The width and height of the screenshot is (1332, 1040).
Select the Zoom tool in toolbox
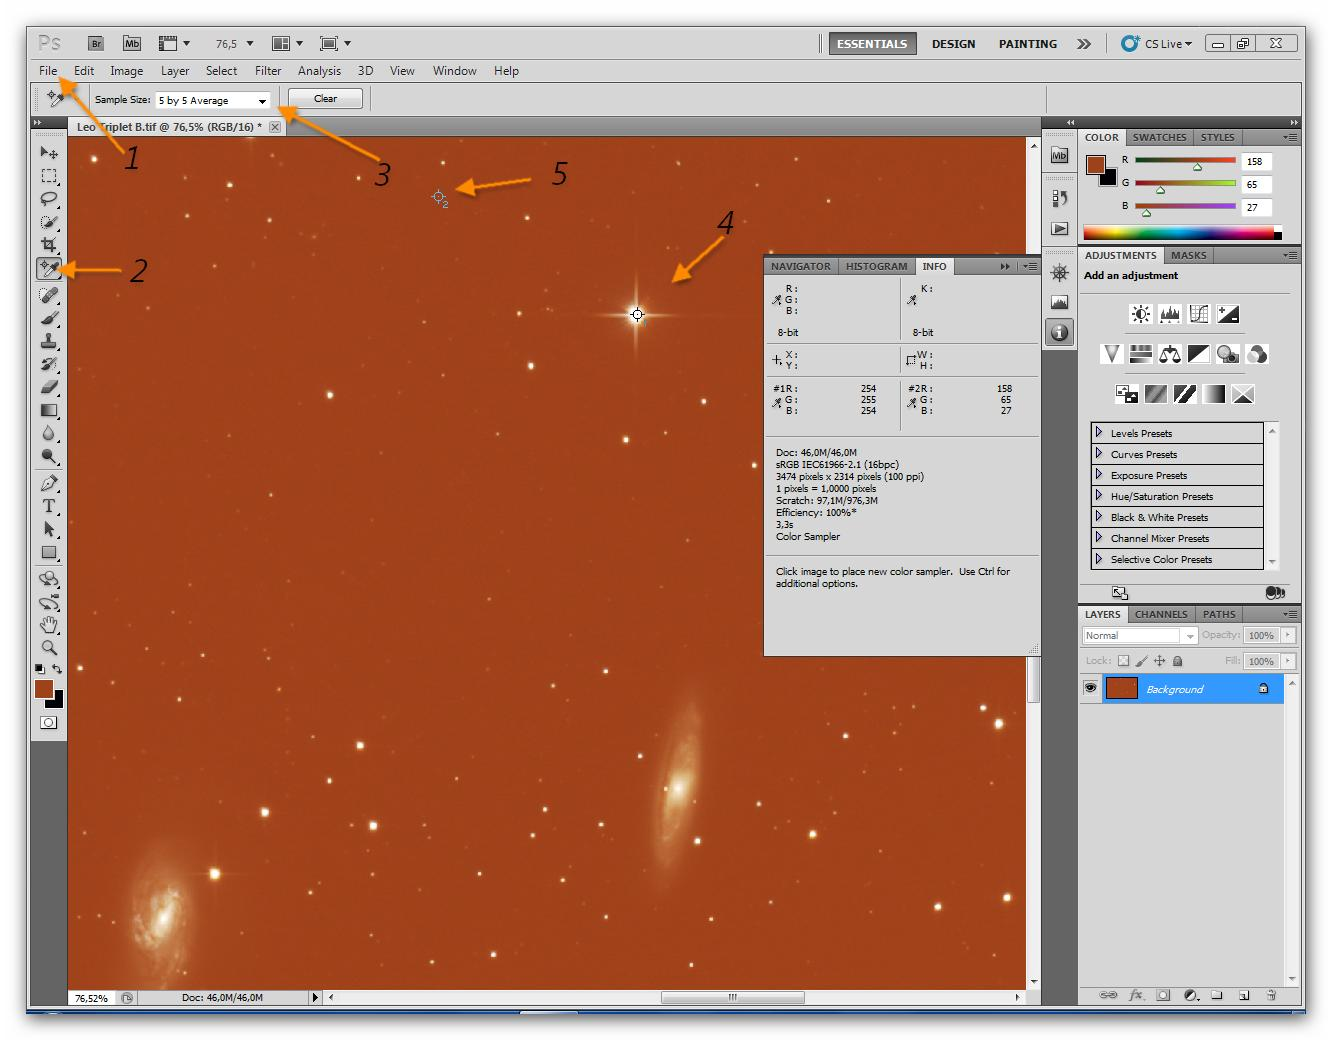[x=48, y=648]
